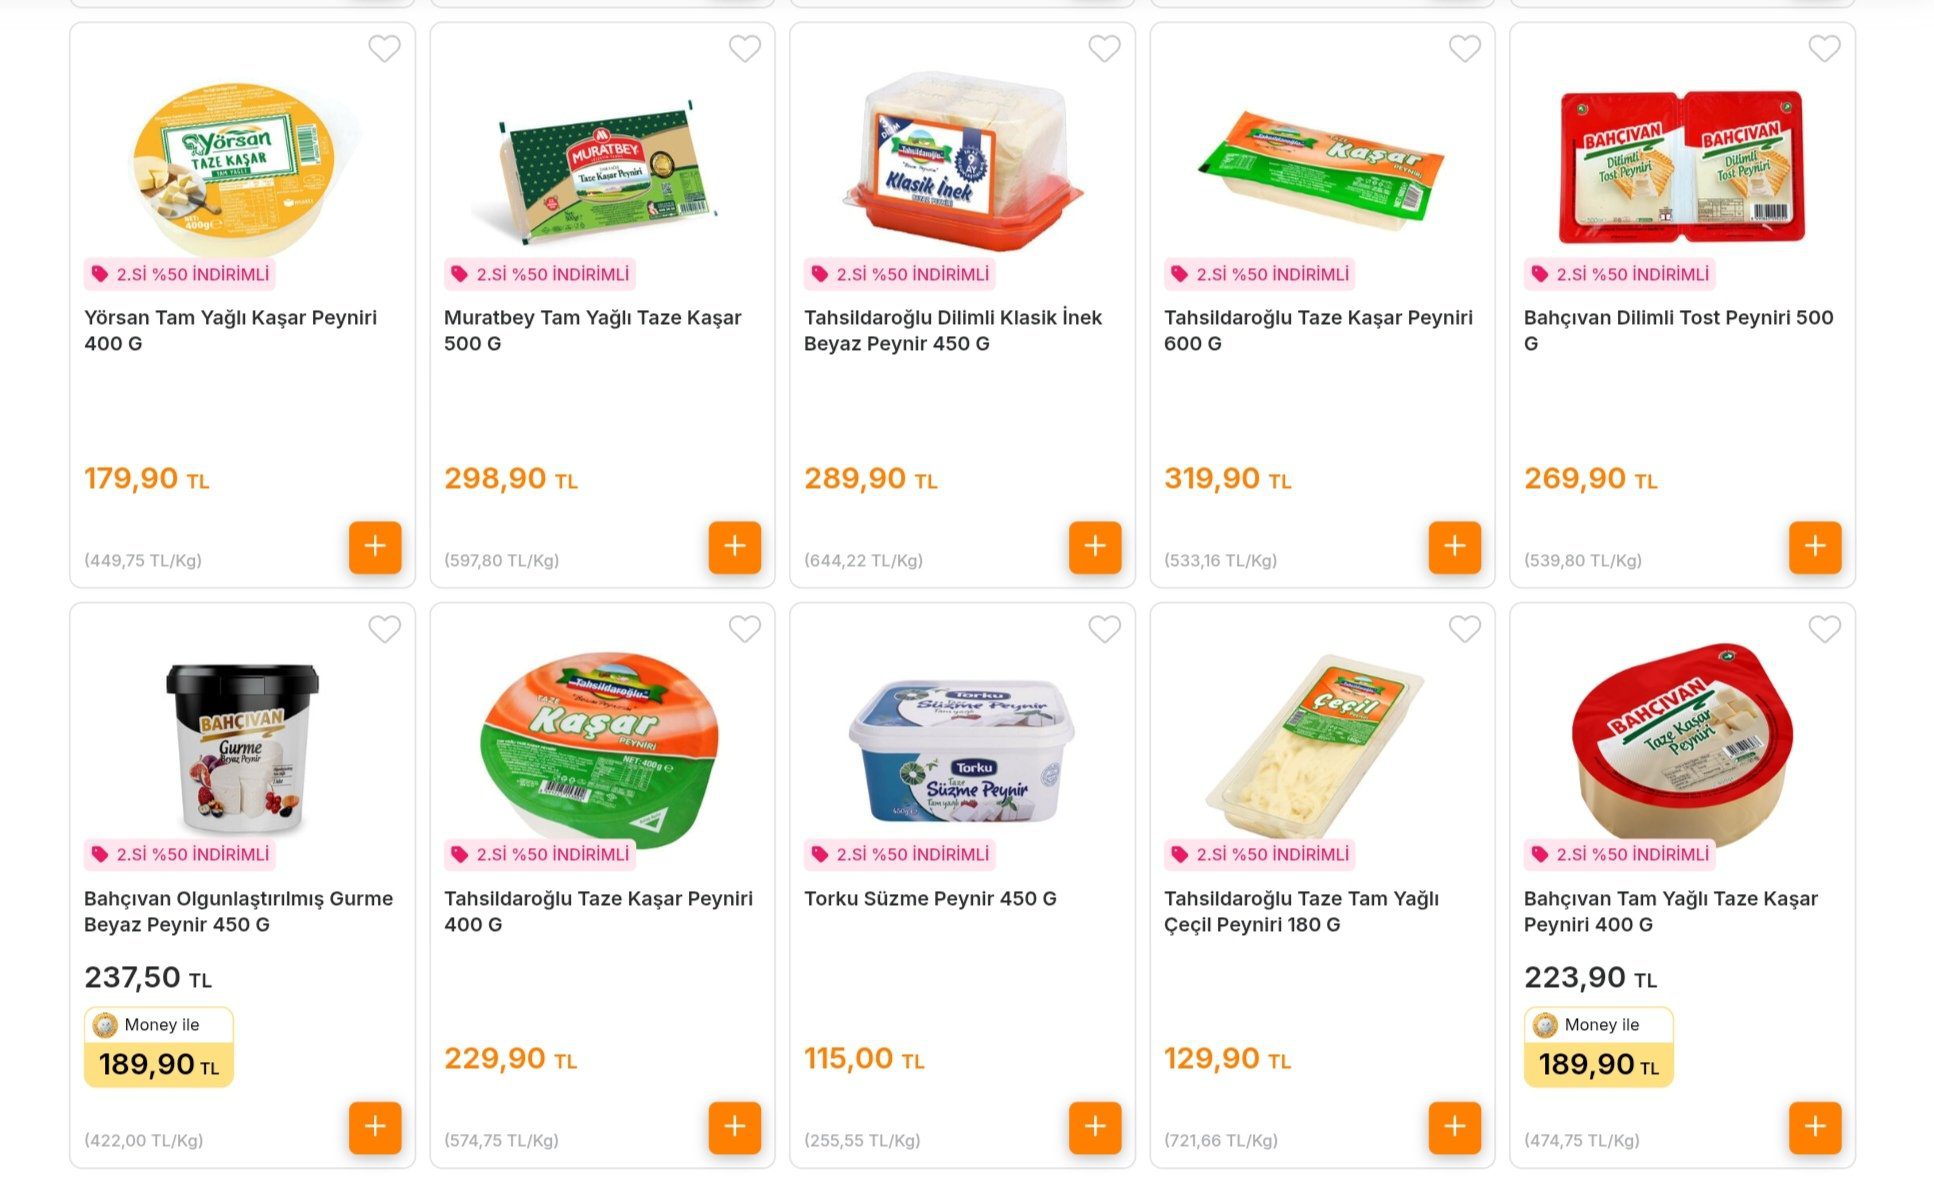
Task: Toggle favorite on Tahsildaroğlu Taze Kaşar 600 G
Action: pyautogui.click(x=1465, y=48)
